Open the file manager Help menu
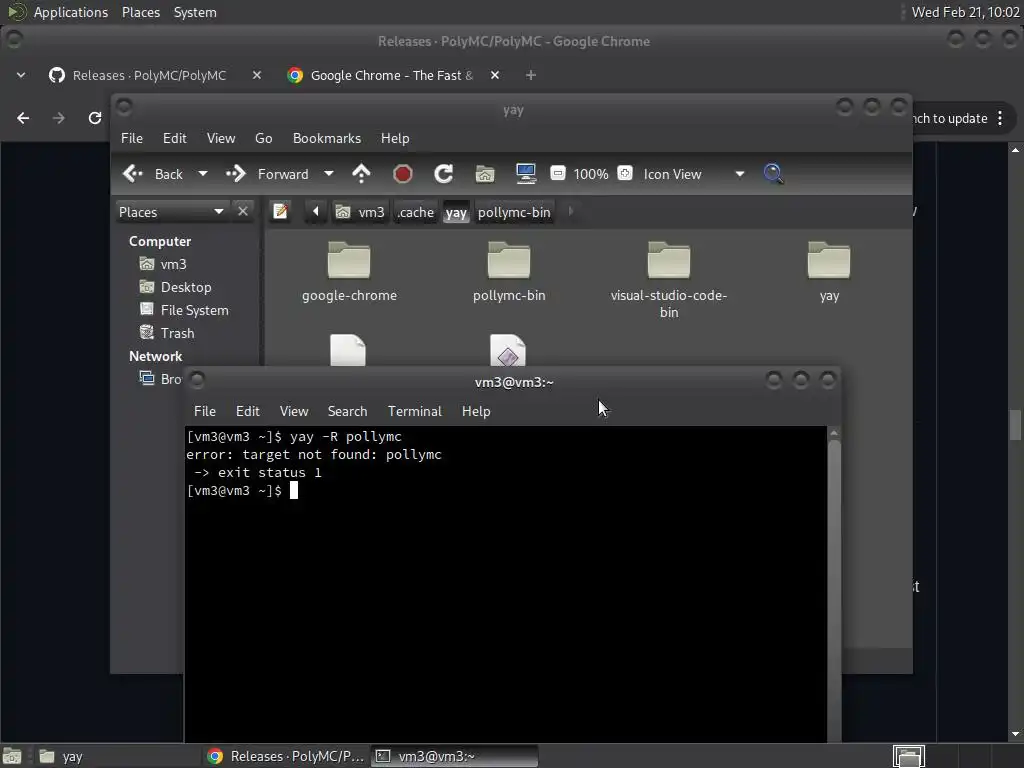Image resolution: width=1024 pixels, height=768 pixels. pyautogui.click(x=395, y=138)
